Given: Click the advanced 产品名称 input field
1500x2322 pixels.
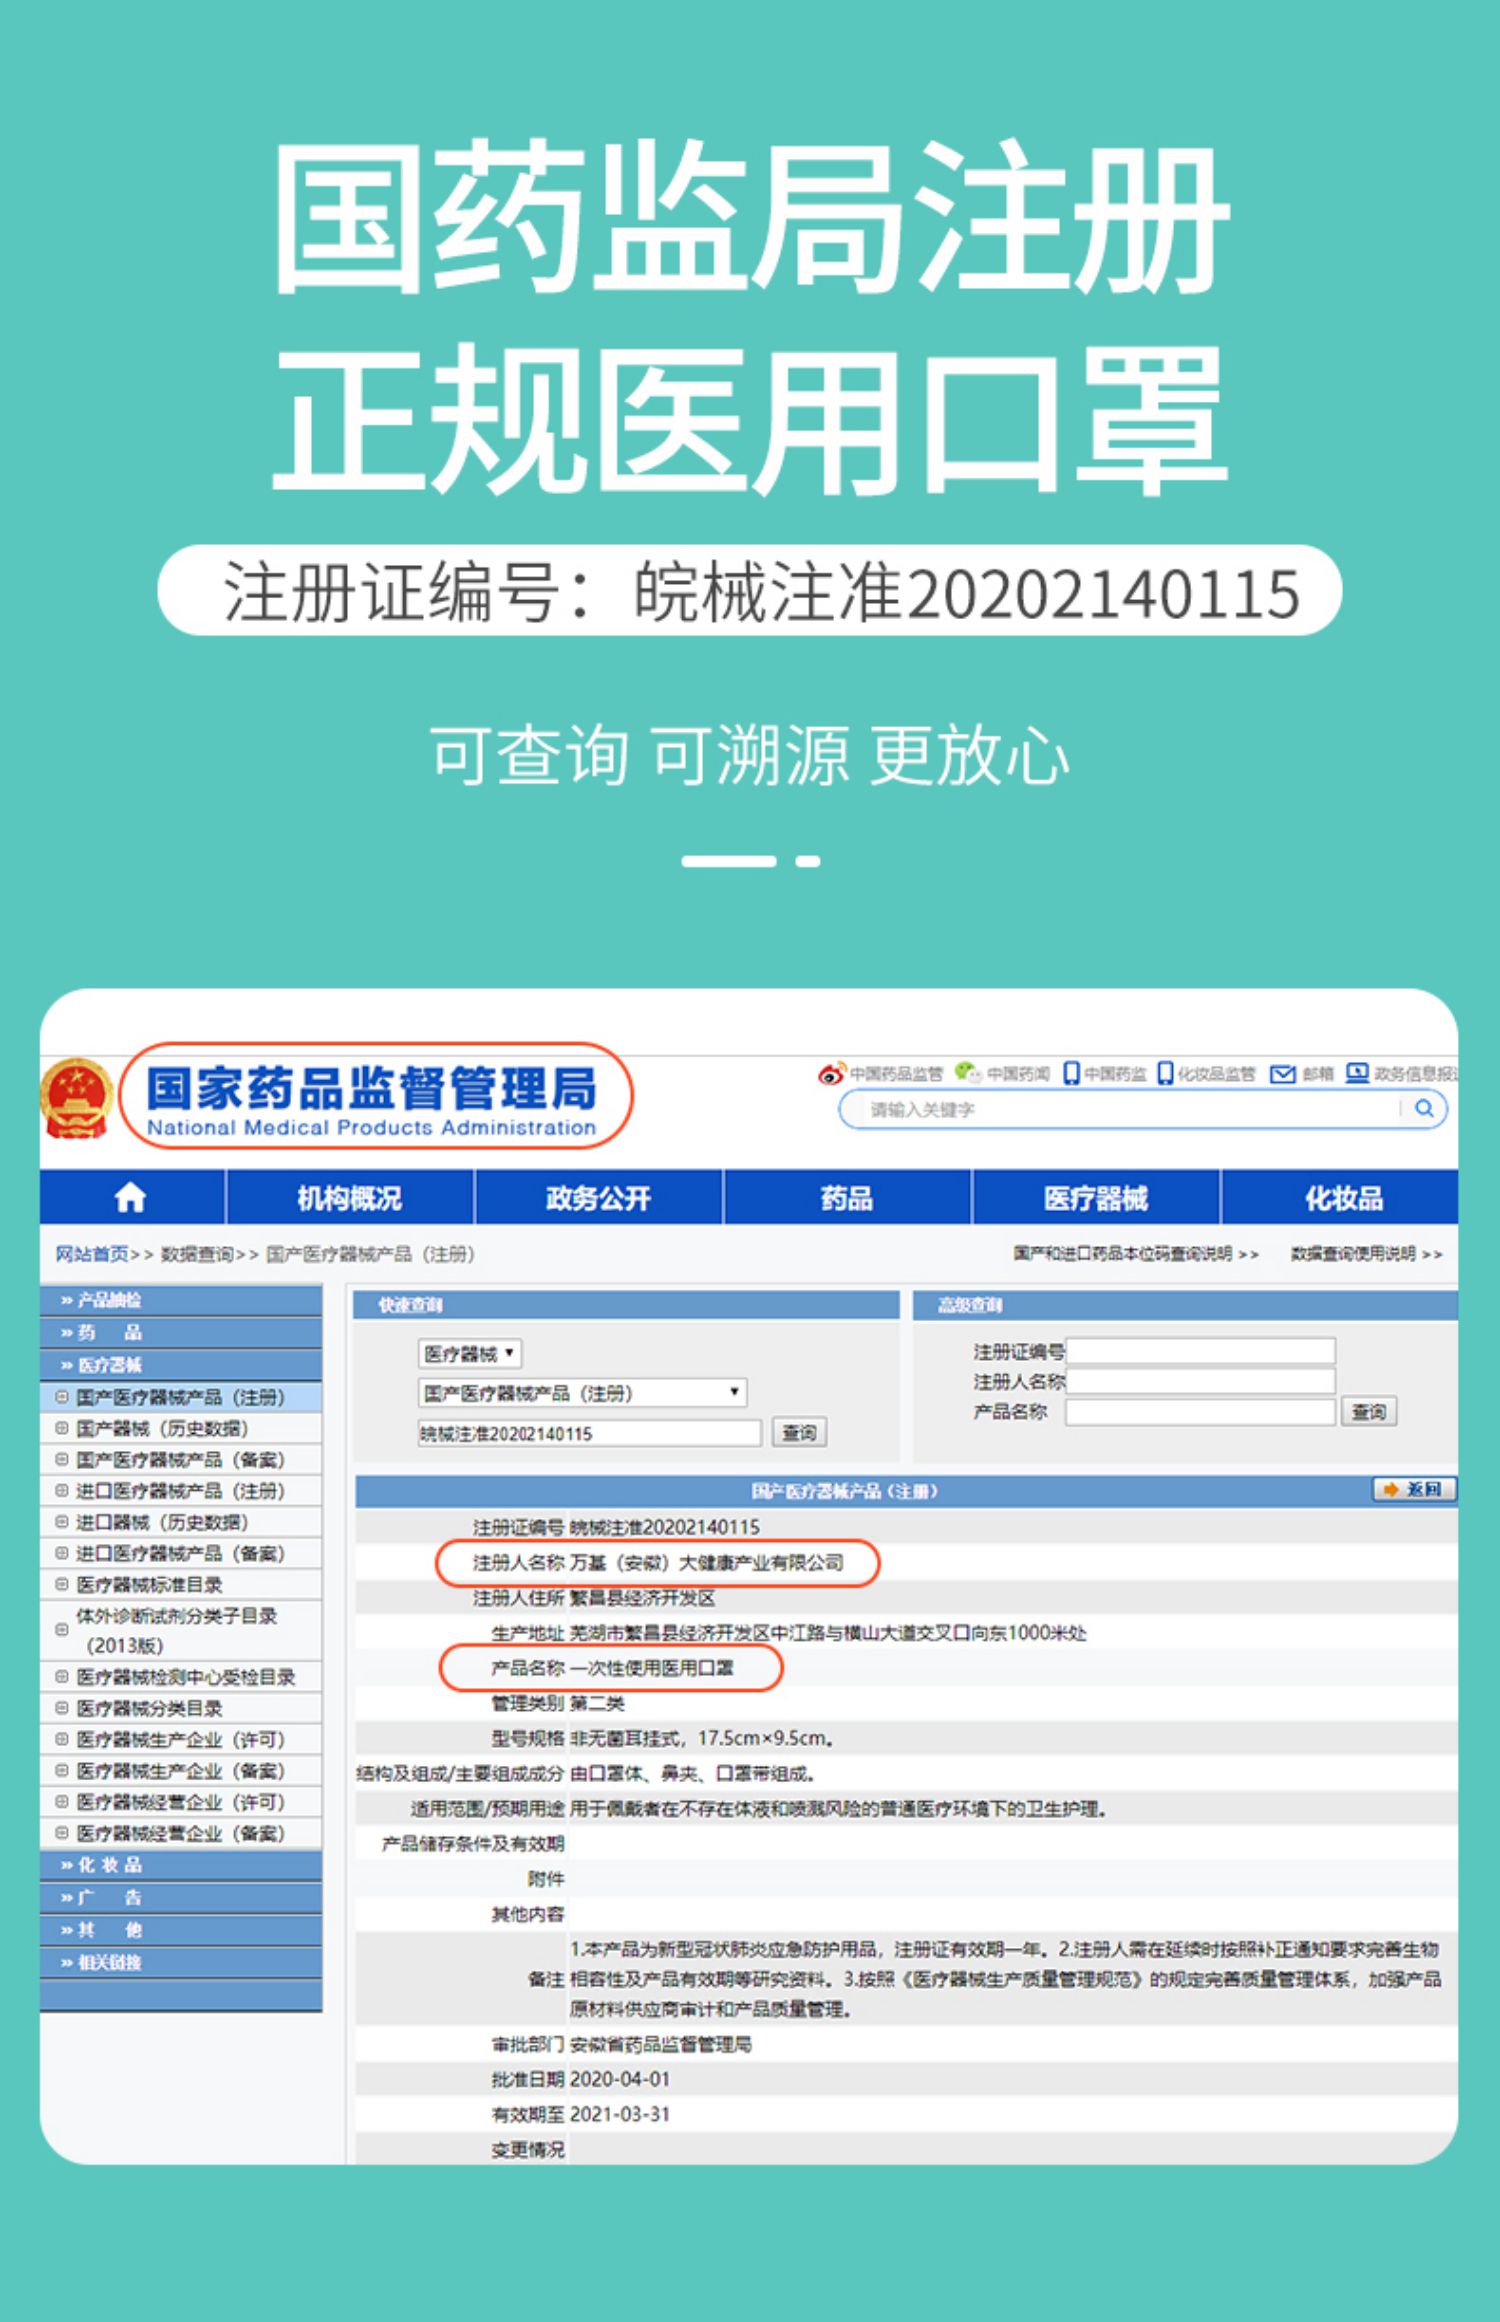Looking at the screenshot, I should pyautogui.click(x=1200, y=1412).
